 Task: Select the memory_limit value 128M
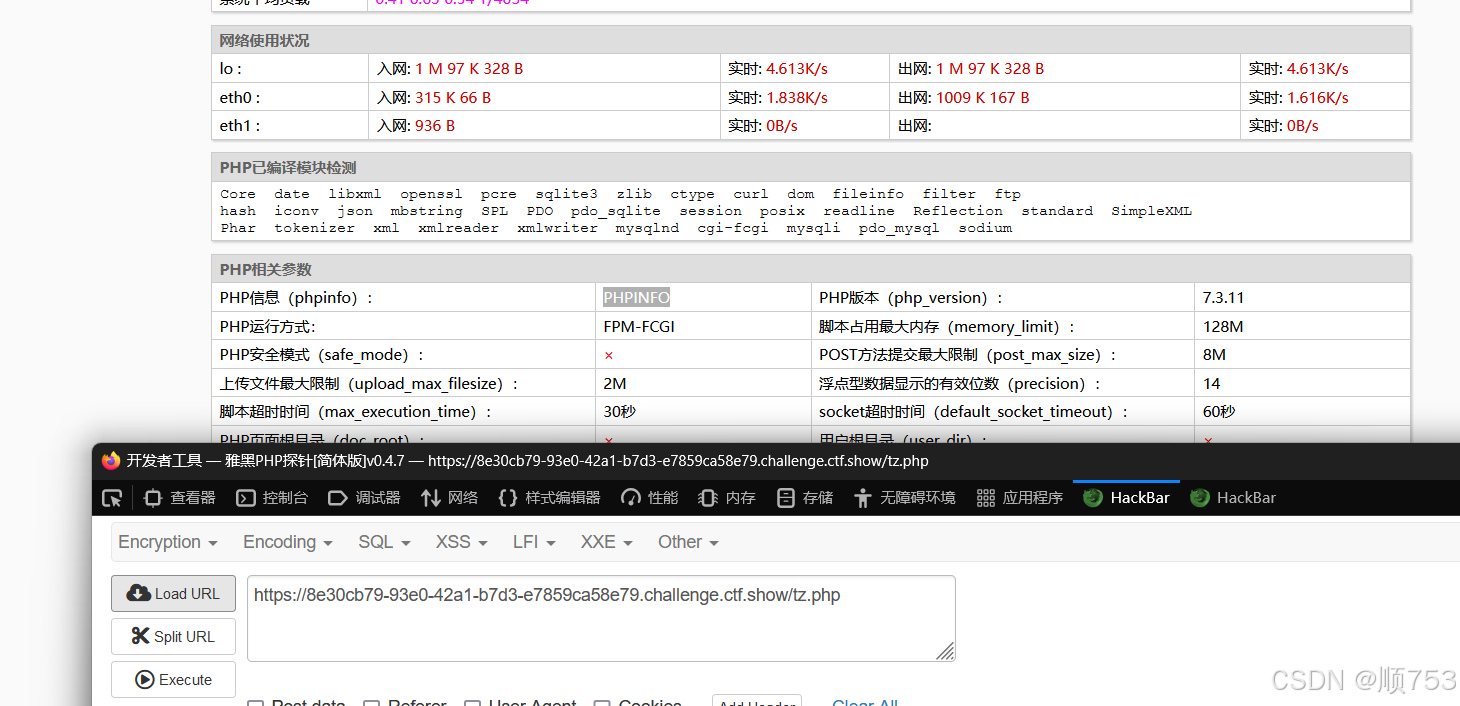click(x=1223, y=327)
